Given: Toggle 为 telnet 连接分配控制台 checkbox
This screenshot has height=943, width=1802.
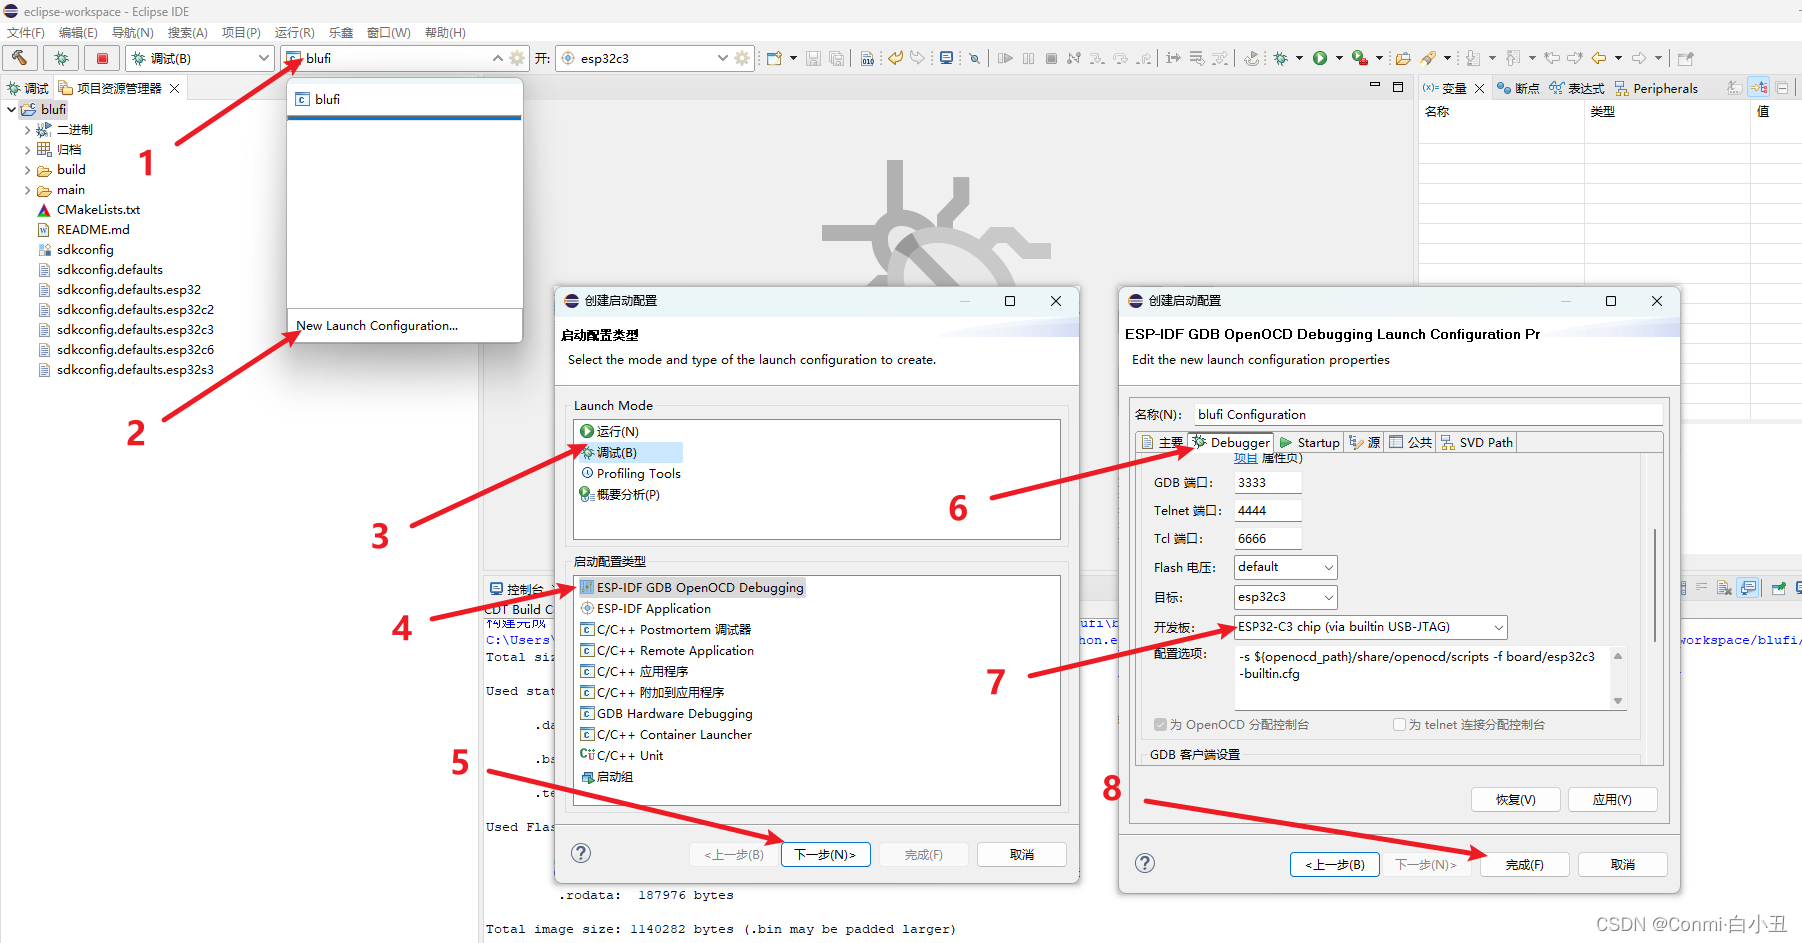Looking at the screenshot, I should (1399, 725).
